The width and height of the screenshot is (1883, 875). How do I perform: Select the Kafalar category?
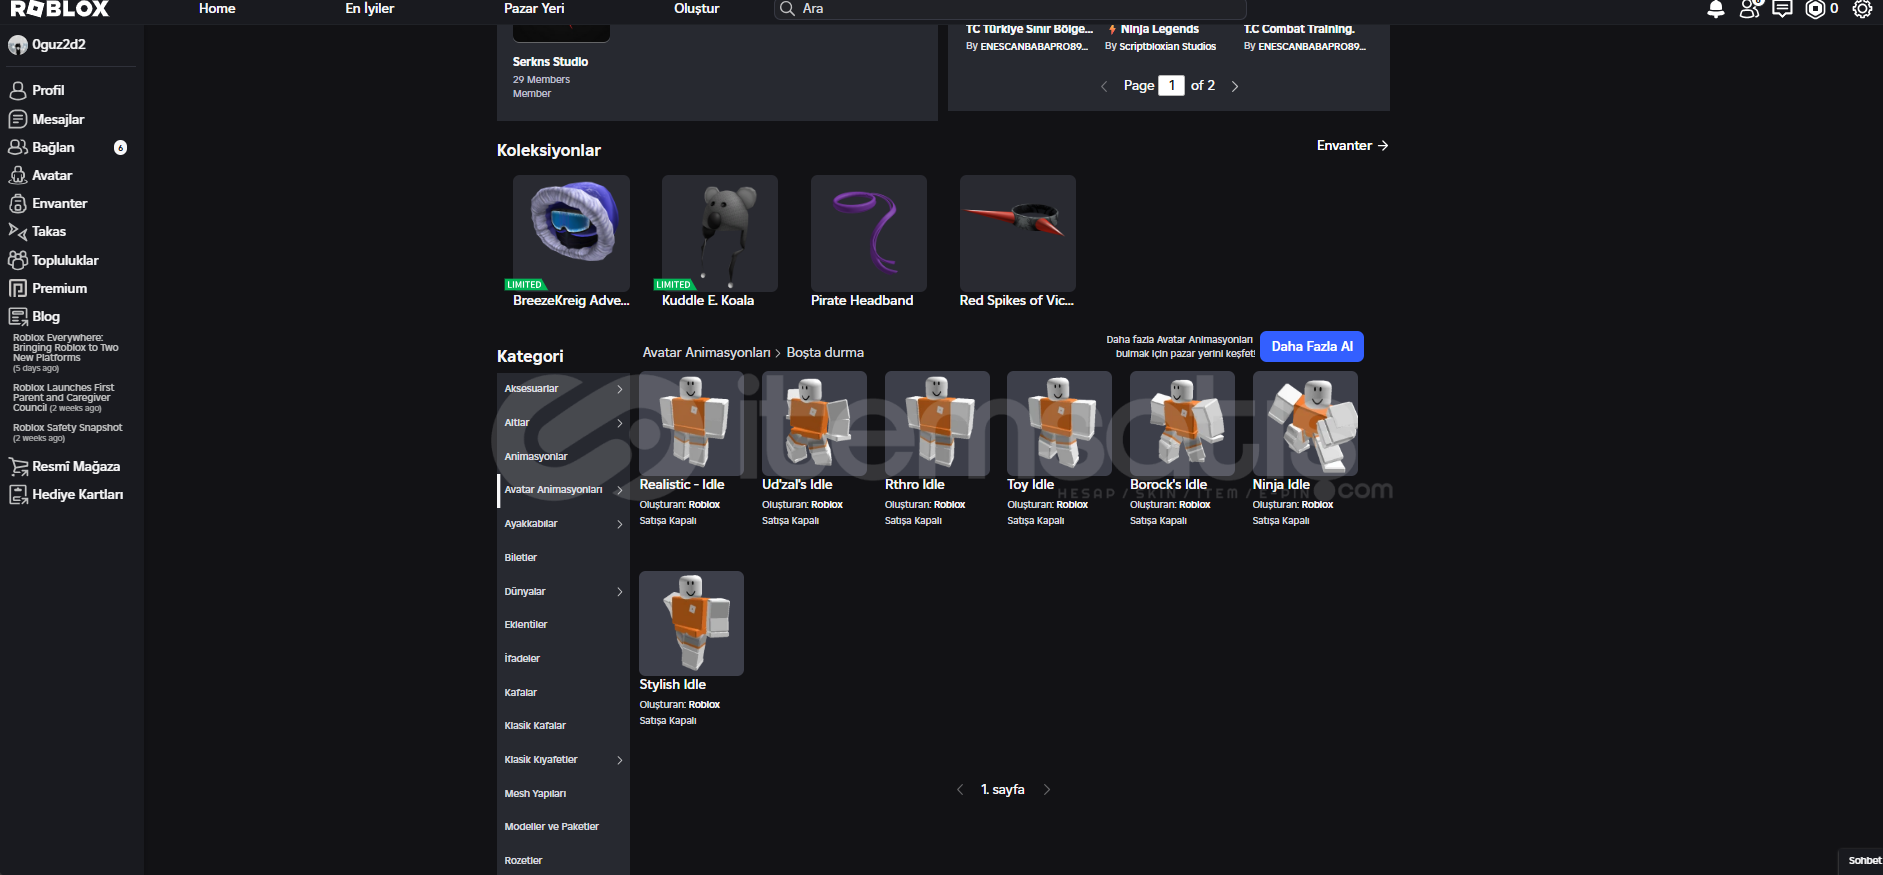pos(563,693)
